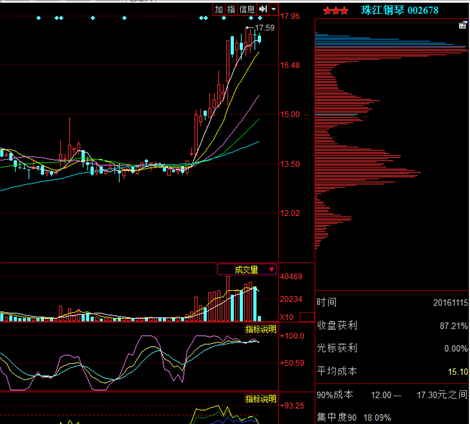Viewport: 470px width, 424px height.
Task: Select the latest cyan candlestick
Action: (259, 39)
